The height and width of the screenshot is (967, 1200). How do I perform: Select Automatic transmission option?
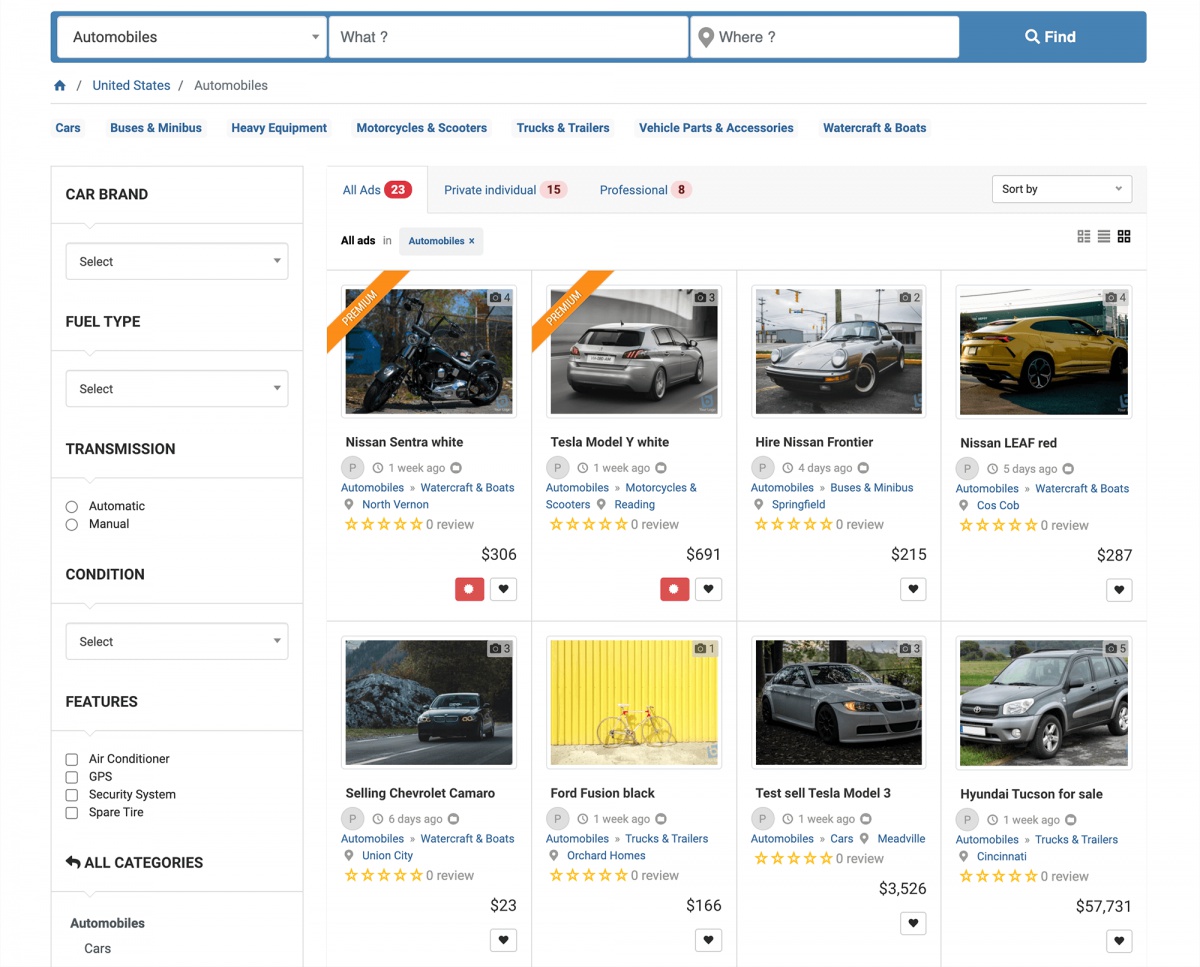tap(72, 507)
